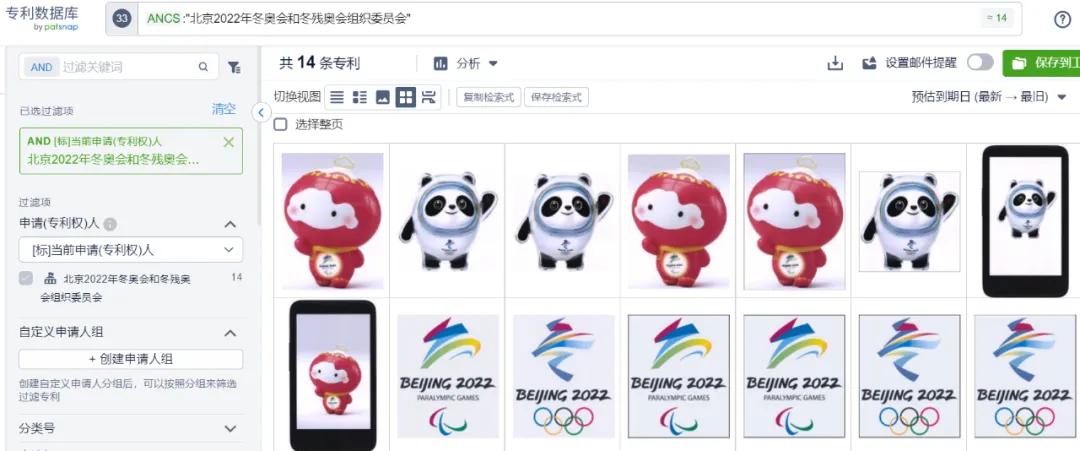
Task: Collapse the left filter sidebar arrow
Action: [261, 112]
